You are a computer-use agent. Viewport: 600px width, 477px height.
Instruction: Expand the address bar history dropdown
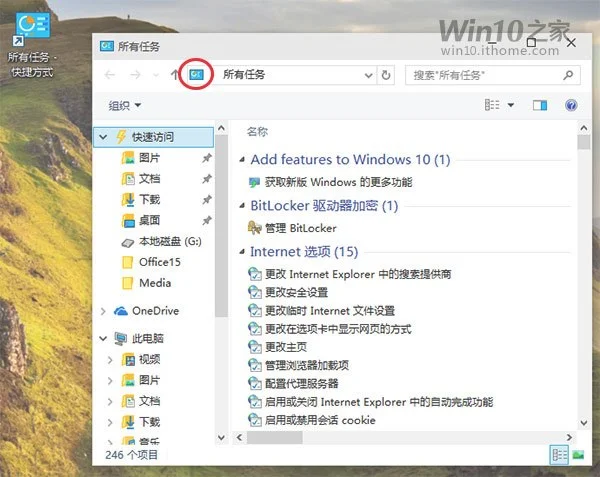(x=368, y=75)
